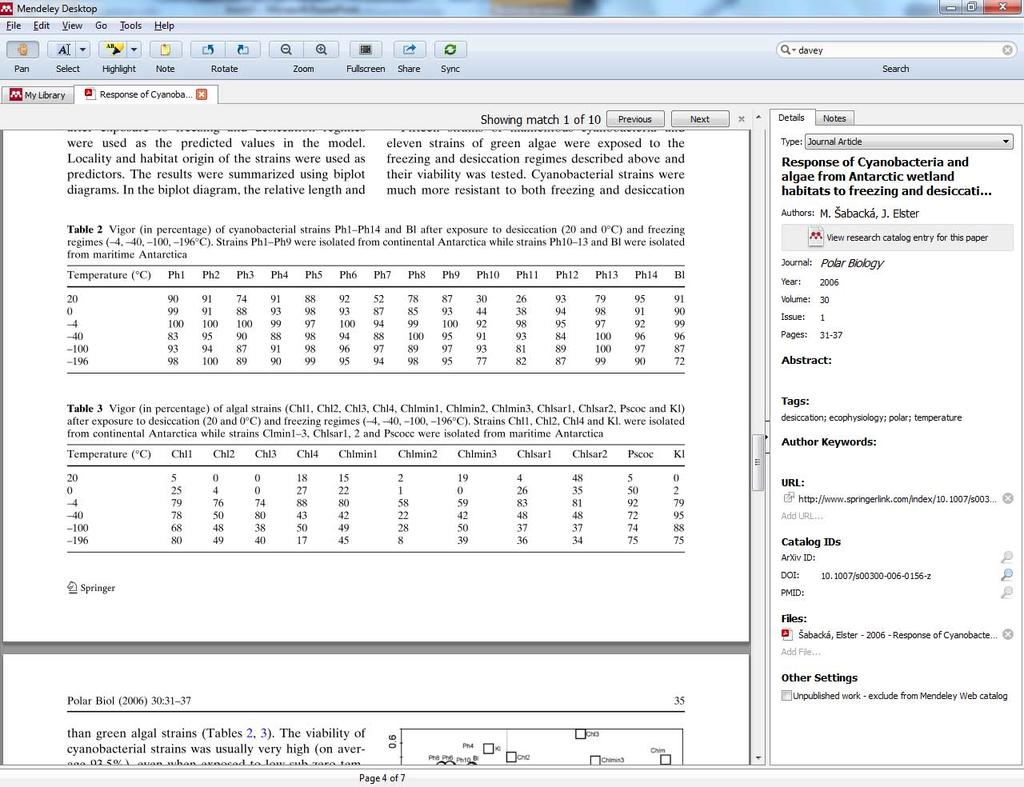This screenshot has width=1024, height=787.
Task: Click Add URL... field
Action: pos(802,516)
